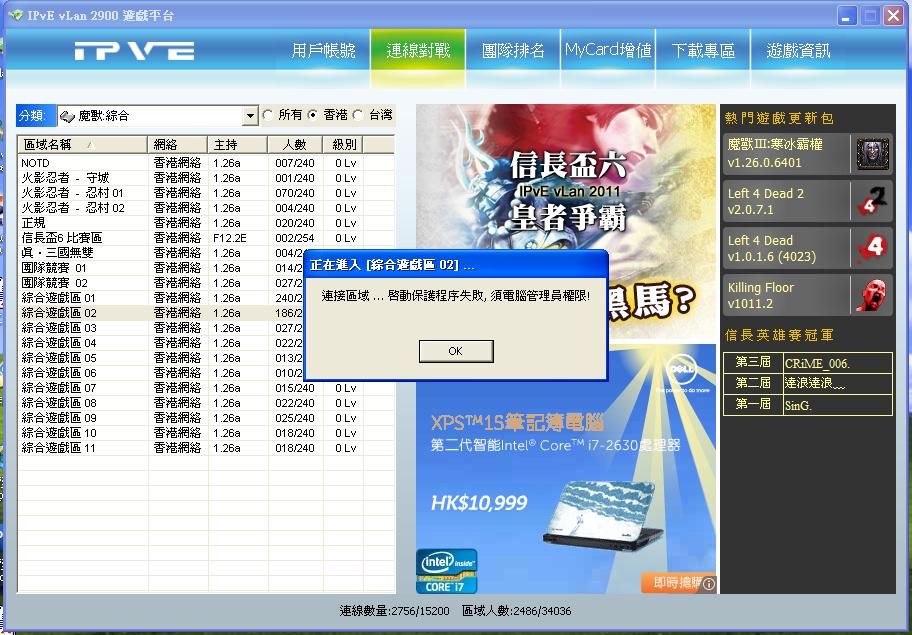Click the Left 4 Dead 2 icon

[x=872, y=201]
